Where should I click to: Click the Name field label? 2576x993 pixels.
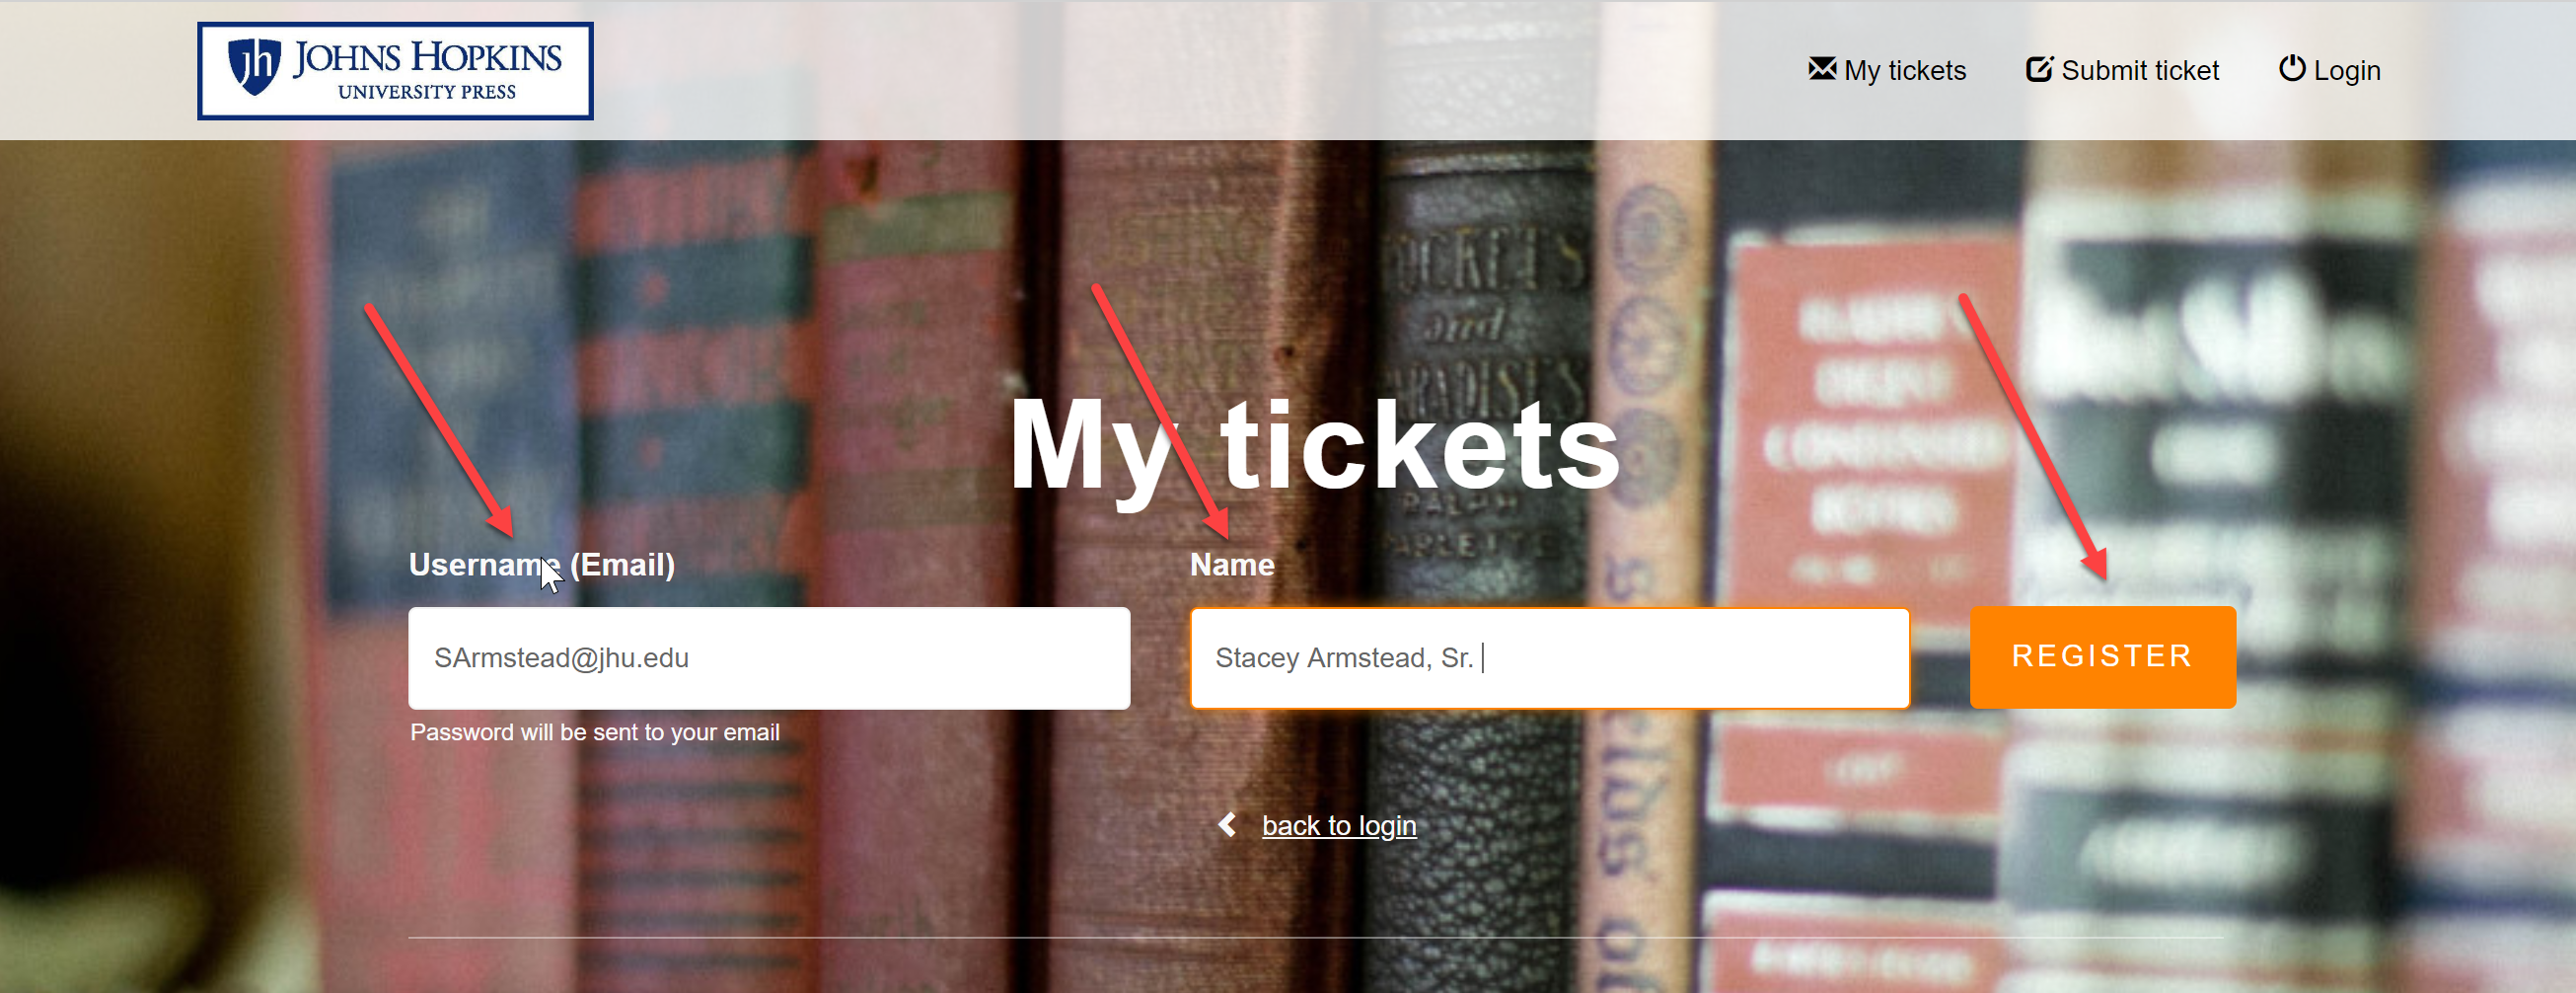(x=1231, y=565)
